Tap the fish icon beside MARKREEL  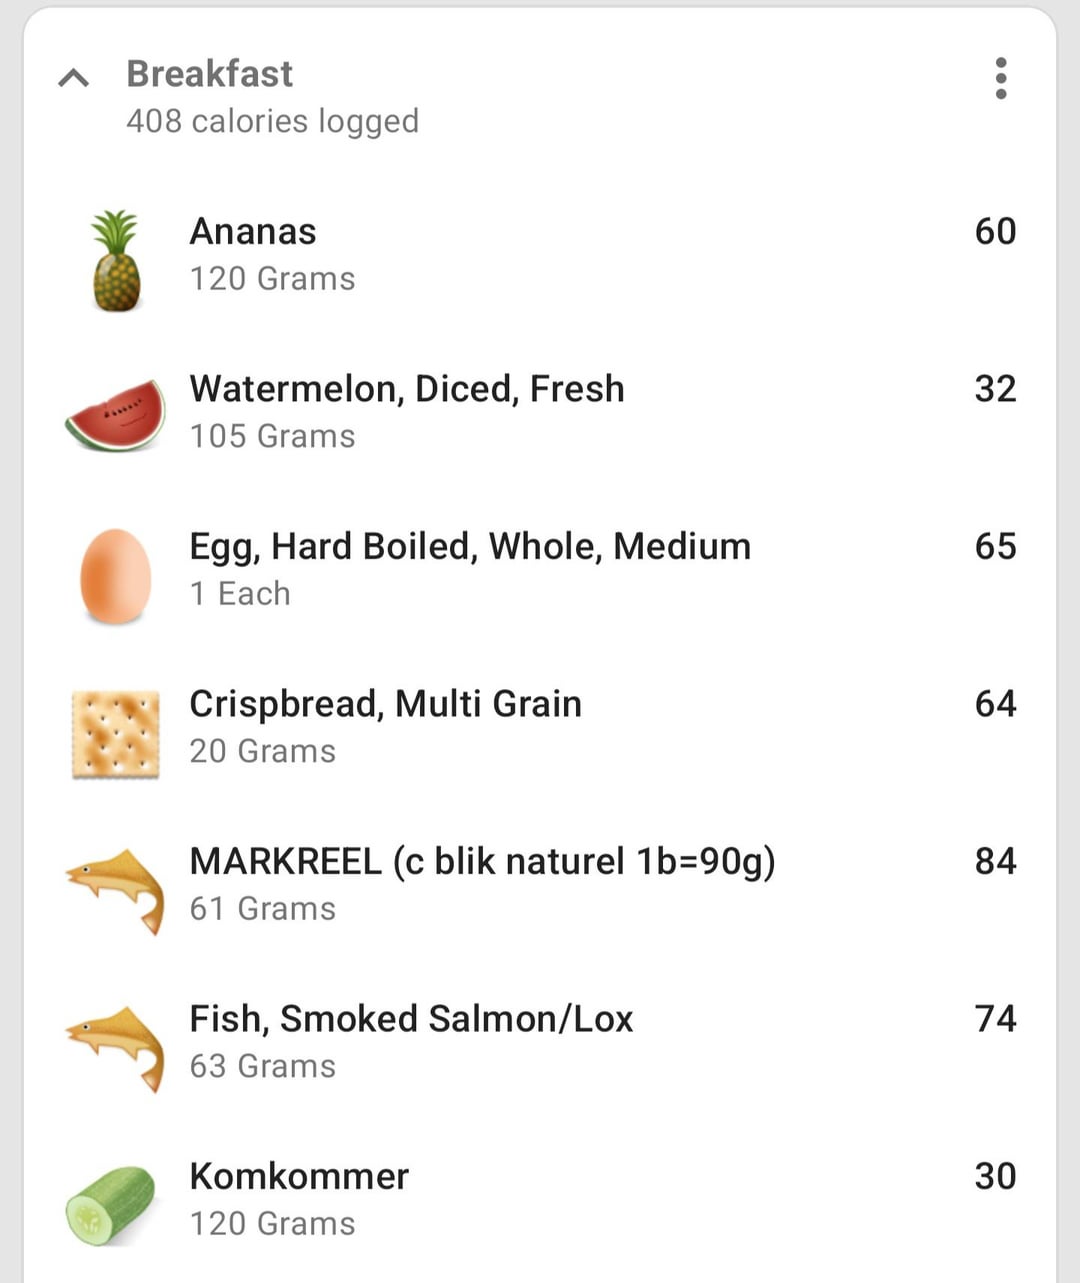tap(116, 890)
